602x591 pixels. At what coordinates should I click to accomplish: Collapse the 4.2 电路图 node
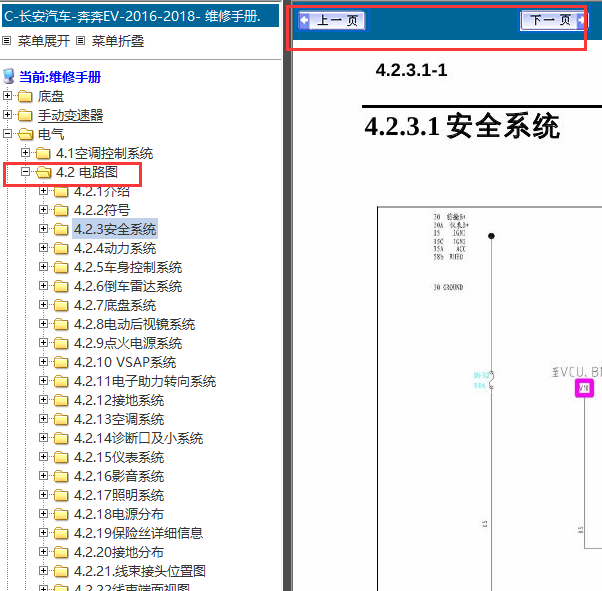pos(25,171)
